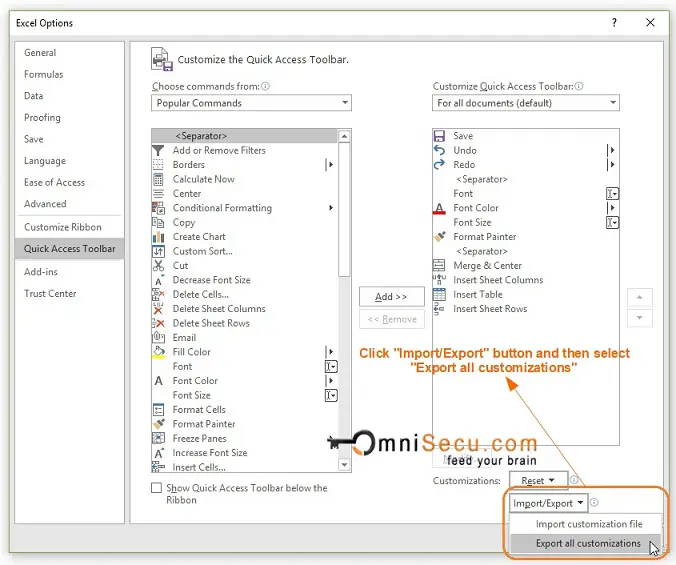The width and height of the screenshot is (676, 565).
Task: Click the Add >> button
Action: tap(391, 297)
